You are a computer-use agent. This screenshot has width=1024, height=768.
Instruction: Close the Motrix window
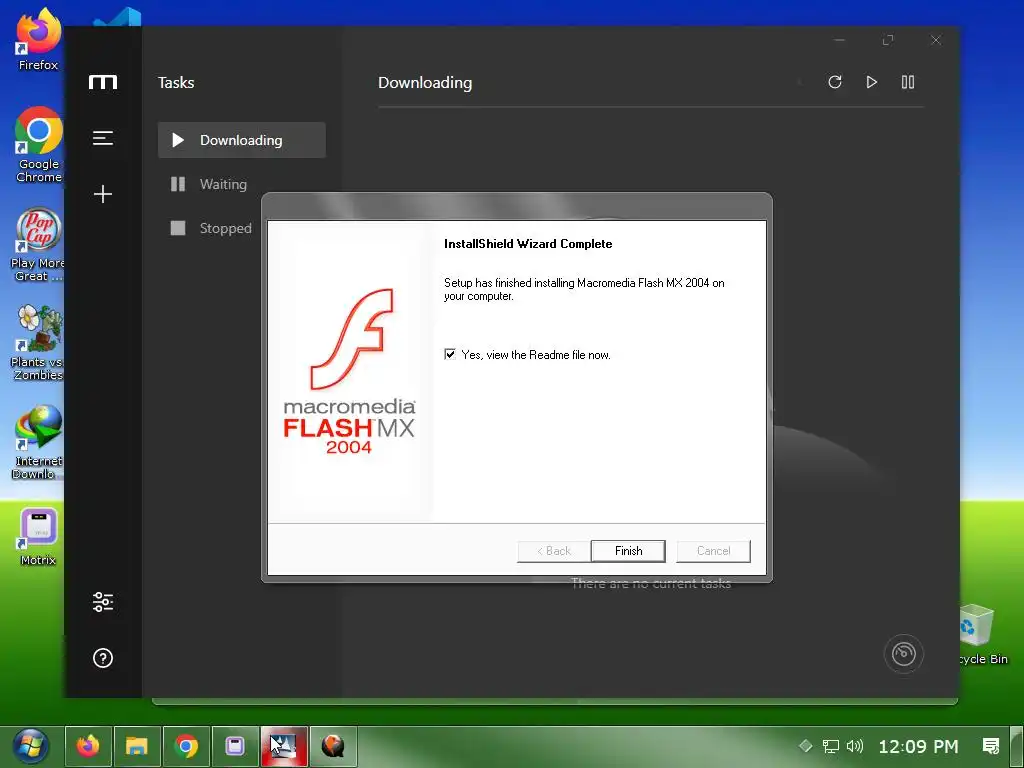pyautogui.click(x=936, y=40)
